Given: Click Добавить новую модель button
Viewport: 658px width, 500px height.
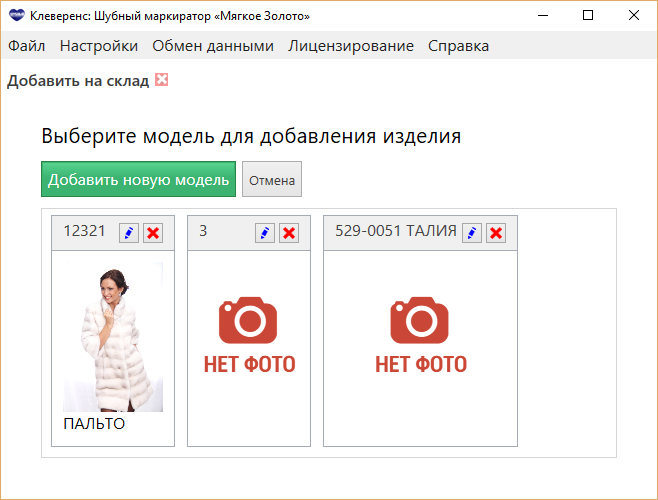Looking at the screenshot, I should (138, 179).
